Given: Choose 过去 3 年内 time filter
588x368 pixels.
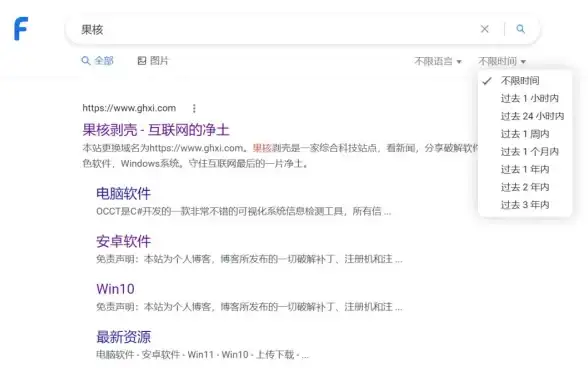Looking at the screenshot, I should 525,205.
